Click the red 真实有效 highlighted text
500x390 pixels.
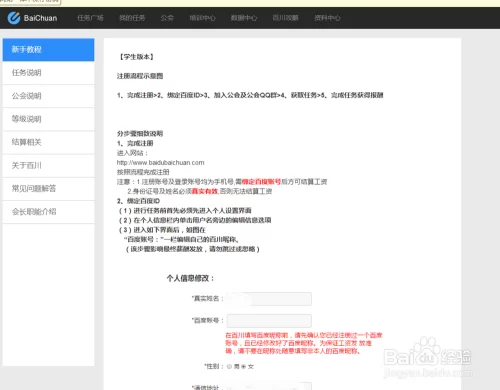[205, 191]
